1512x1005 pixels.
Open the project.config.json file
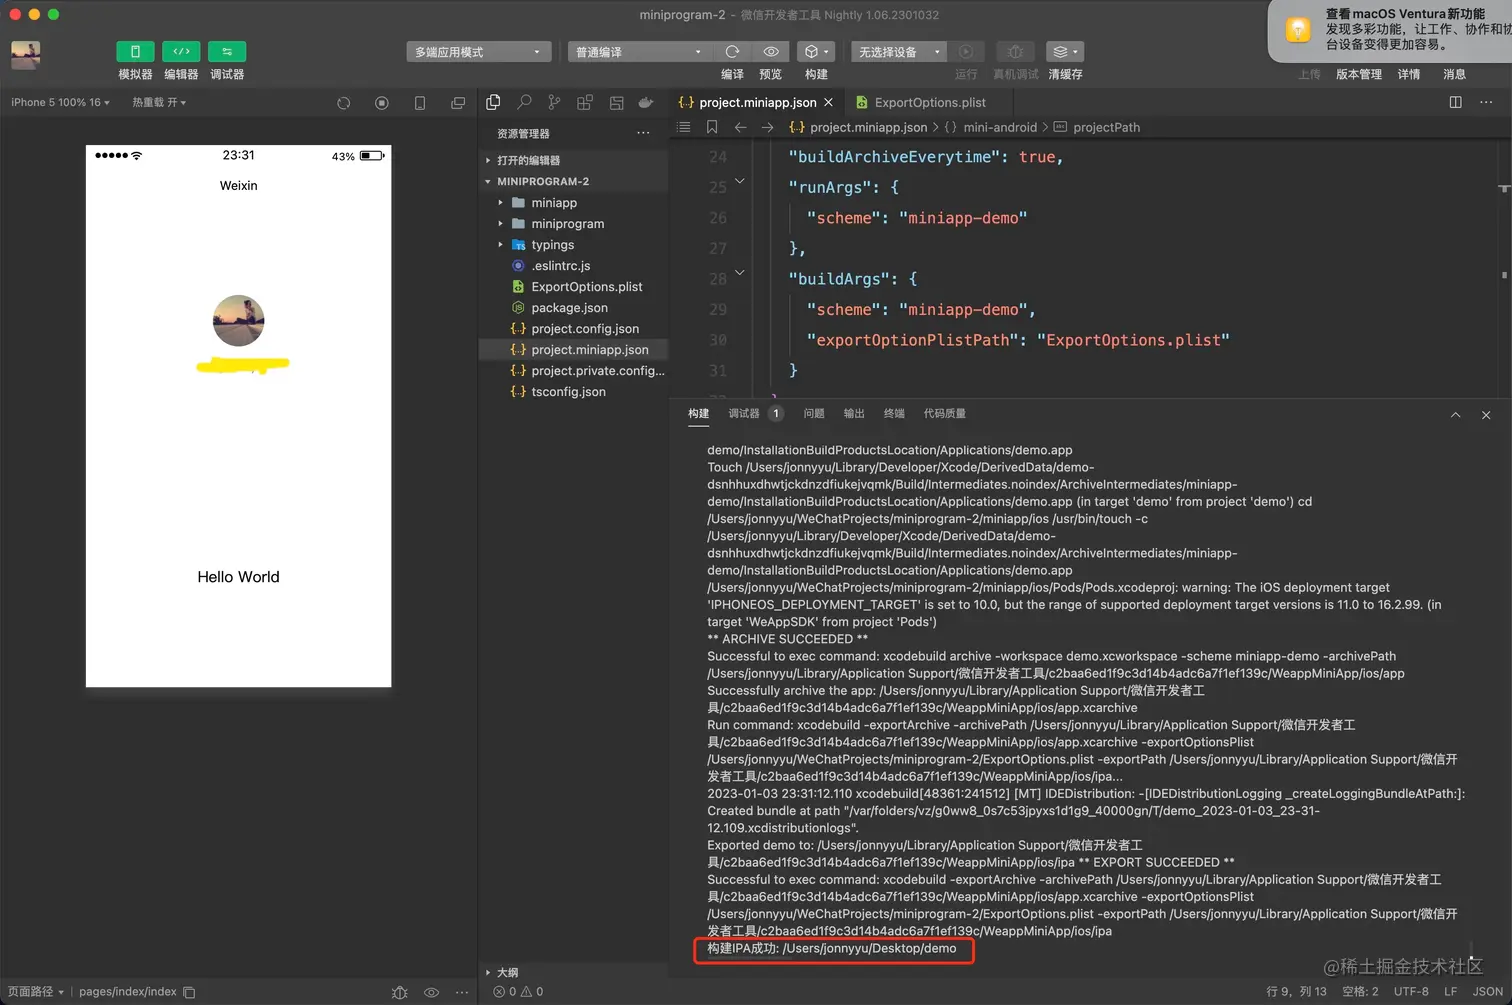(573, 329)
